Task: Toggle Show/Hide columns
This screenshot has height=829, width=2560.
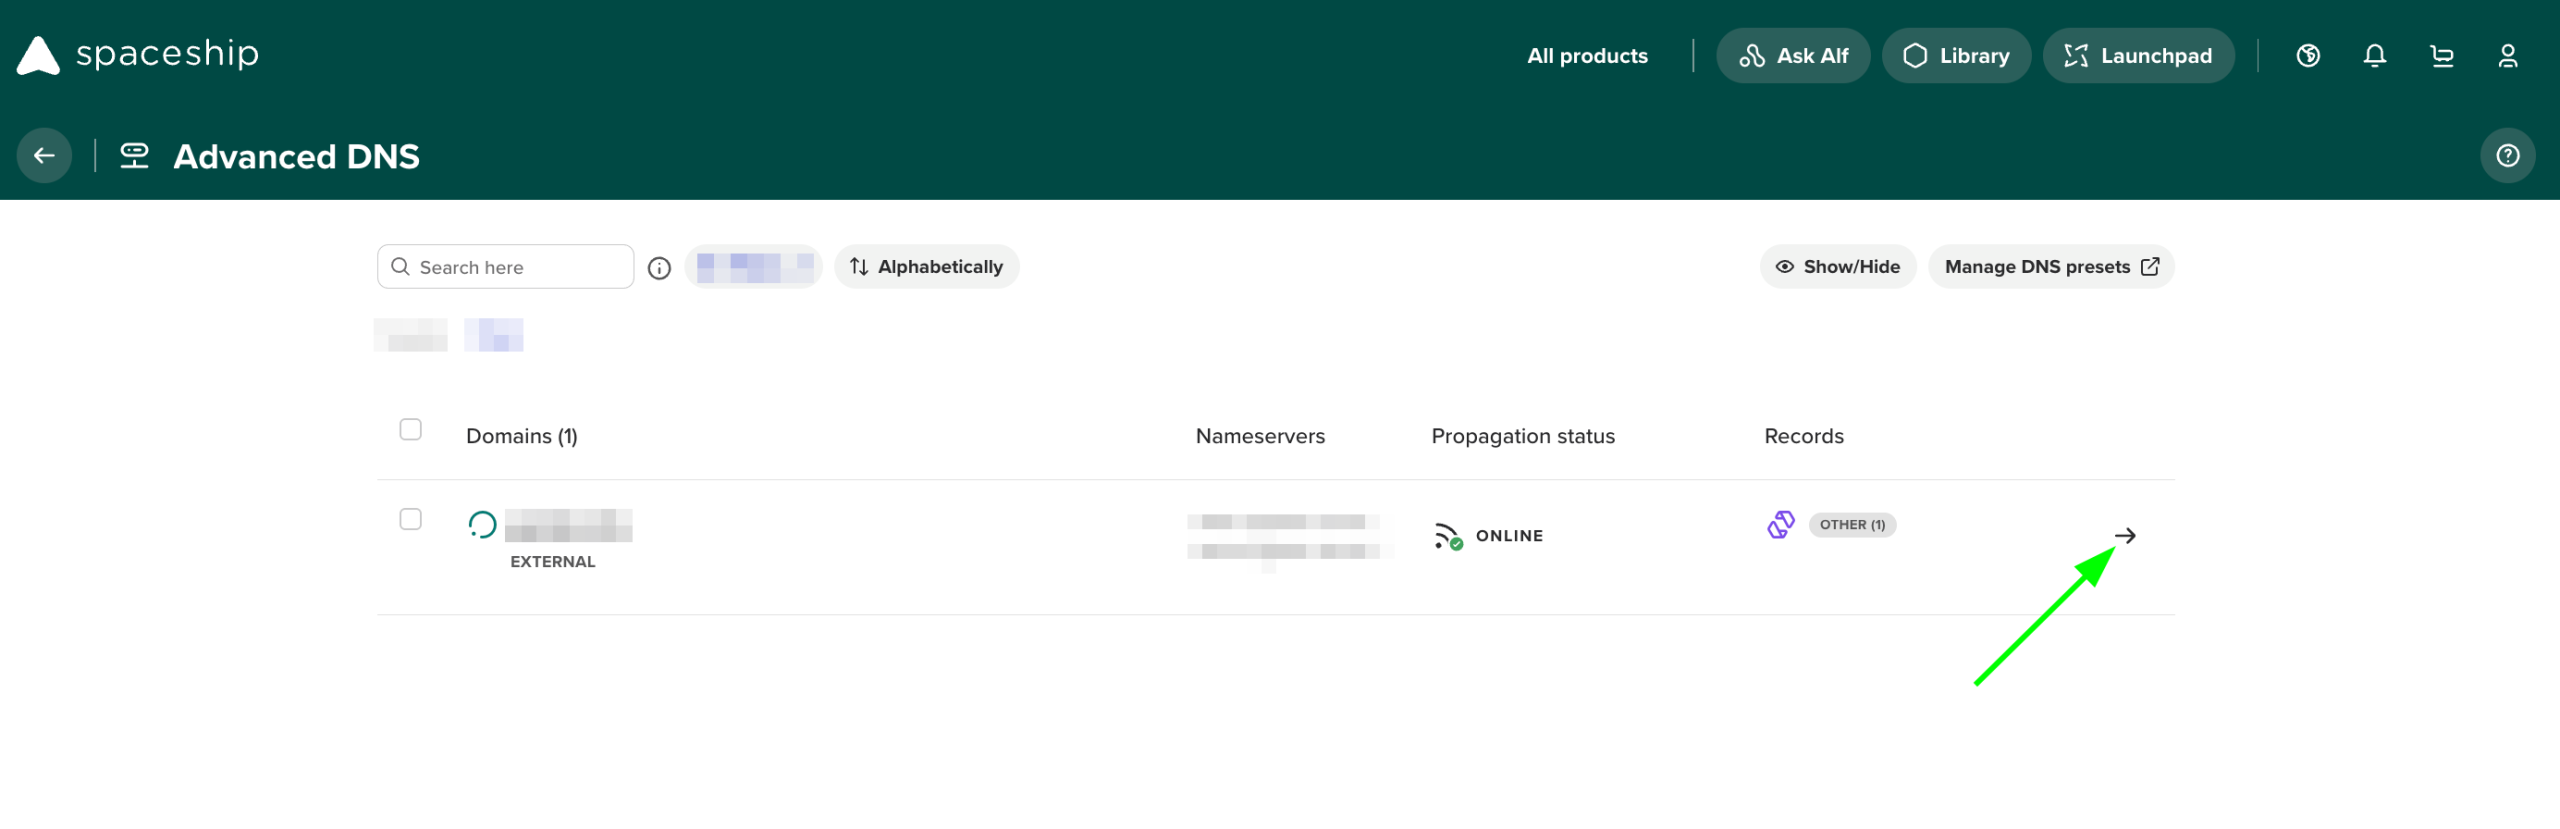Action: coord(1838,267)
